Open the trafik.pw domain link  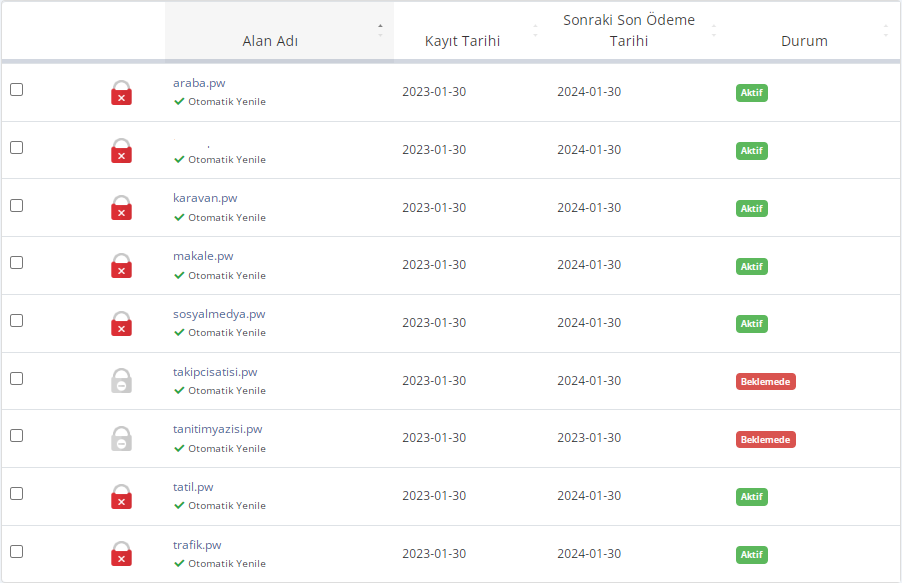point(197,546)
